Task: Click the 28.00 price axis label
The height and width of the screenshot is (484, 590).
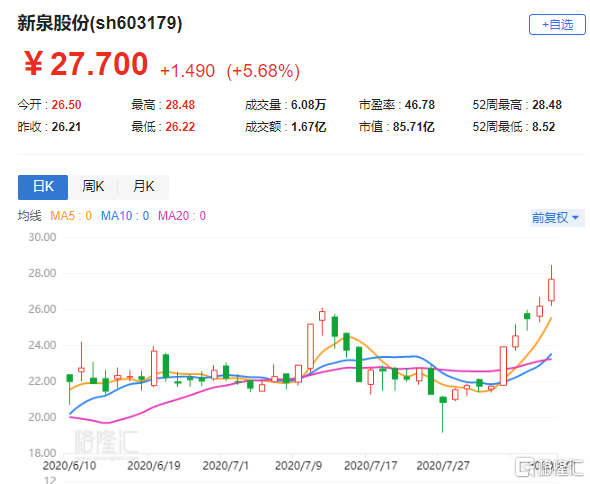Action: (42, 273)
